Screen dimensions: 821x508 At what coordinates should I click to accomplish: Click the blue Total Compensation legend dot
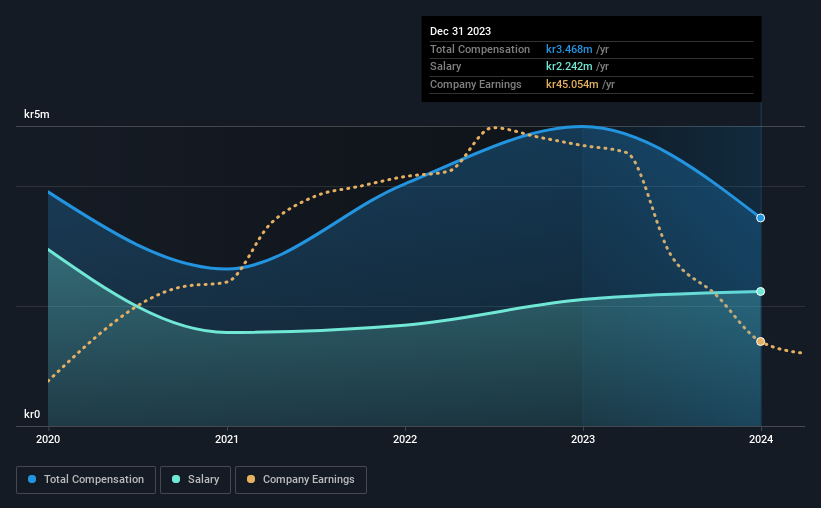[x=32, y=479]
